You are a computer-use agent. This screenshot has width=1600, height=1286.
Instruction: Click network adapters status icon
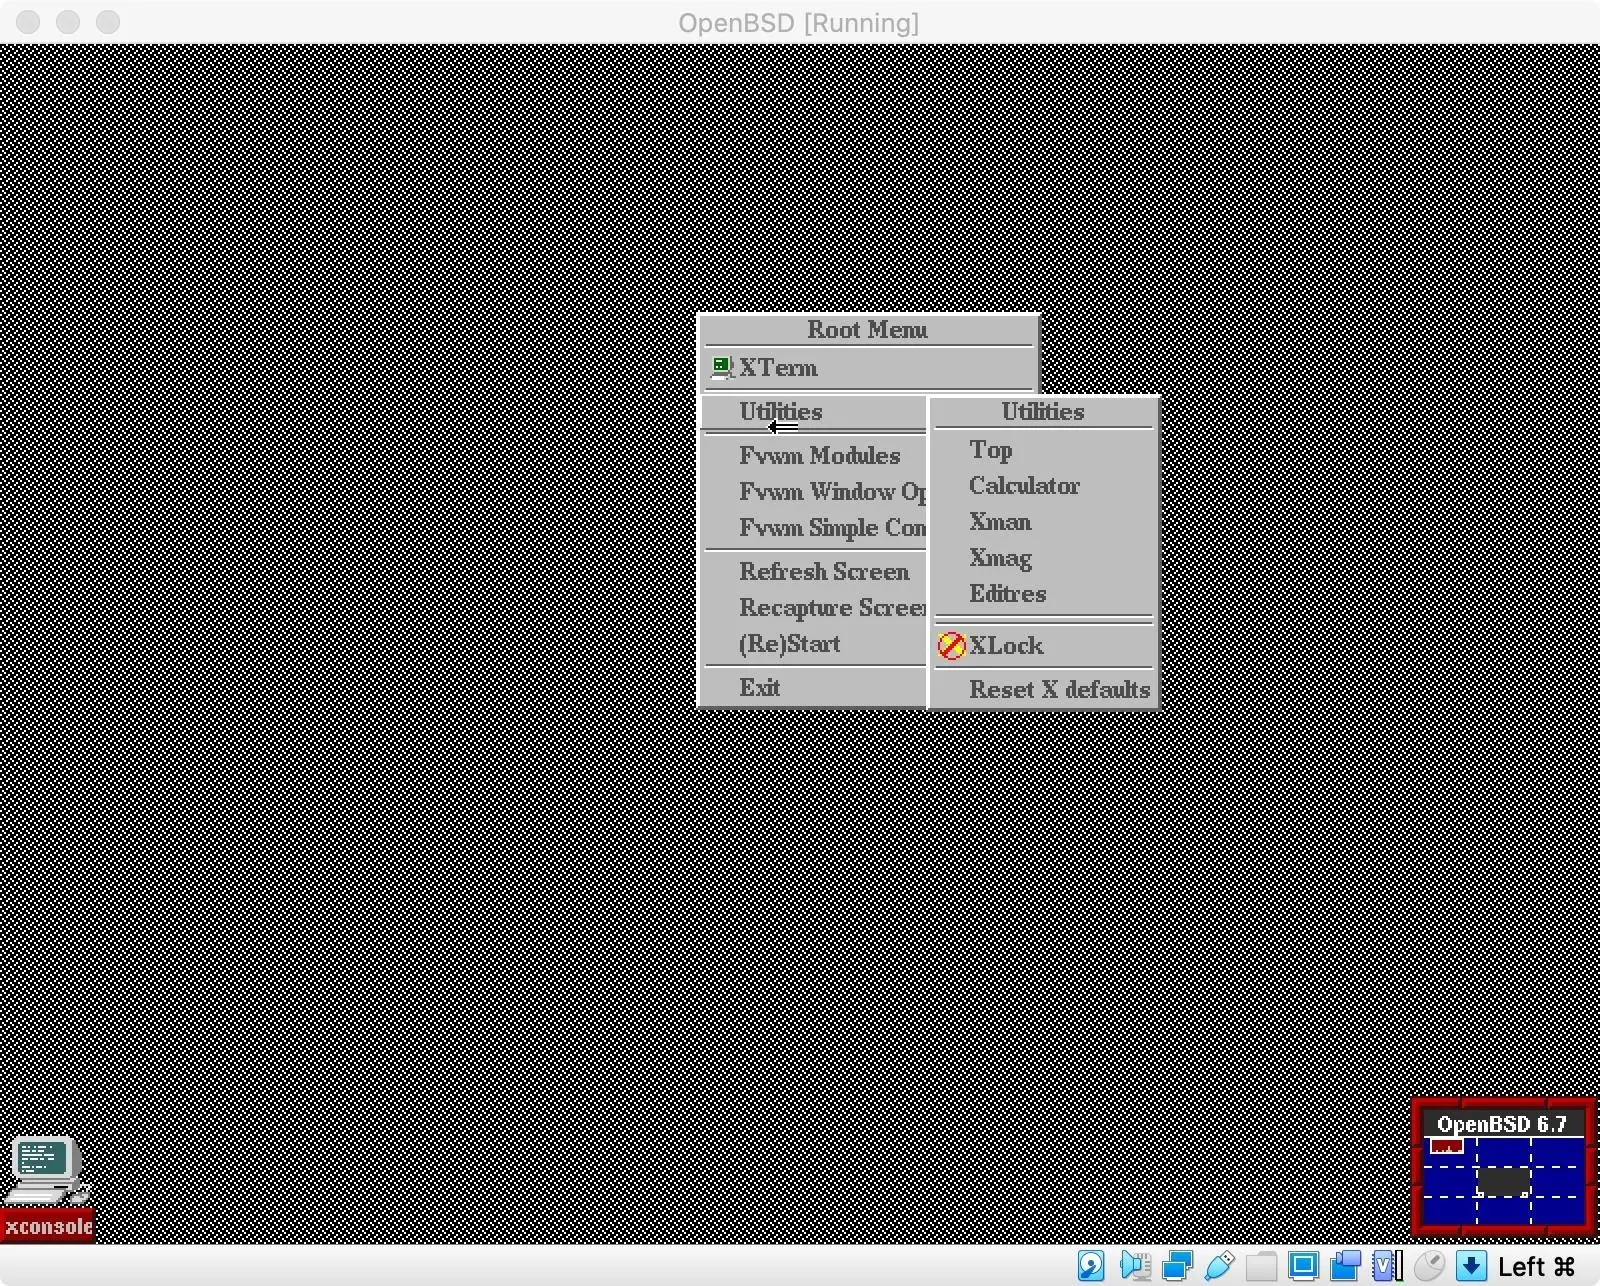point(1177,1266)
